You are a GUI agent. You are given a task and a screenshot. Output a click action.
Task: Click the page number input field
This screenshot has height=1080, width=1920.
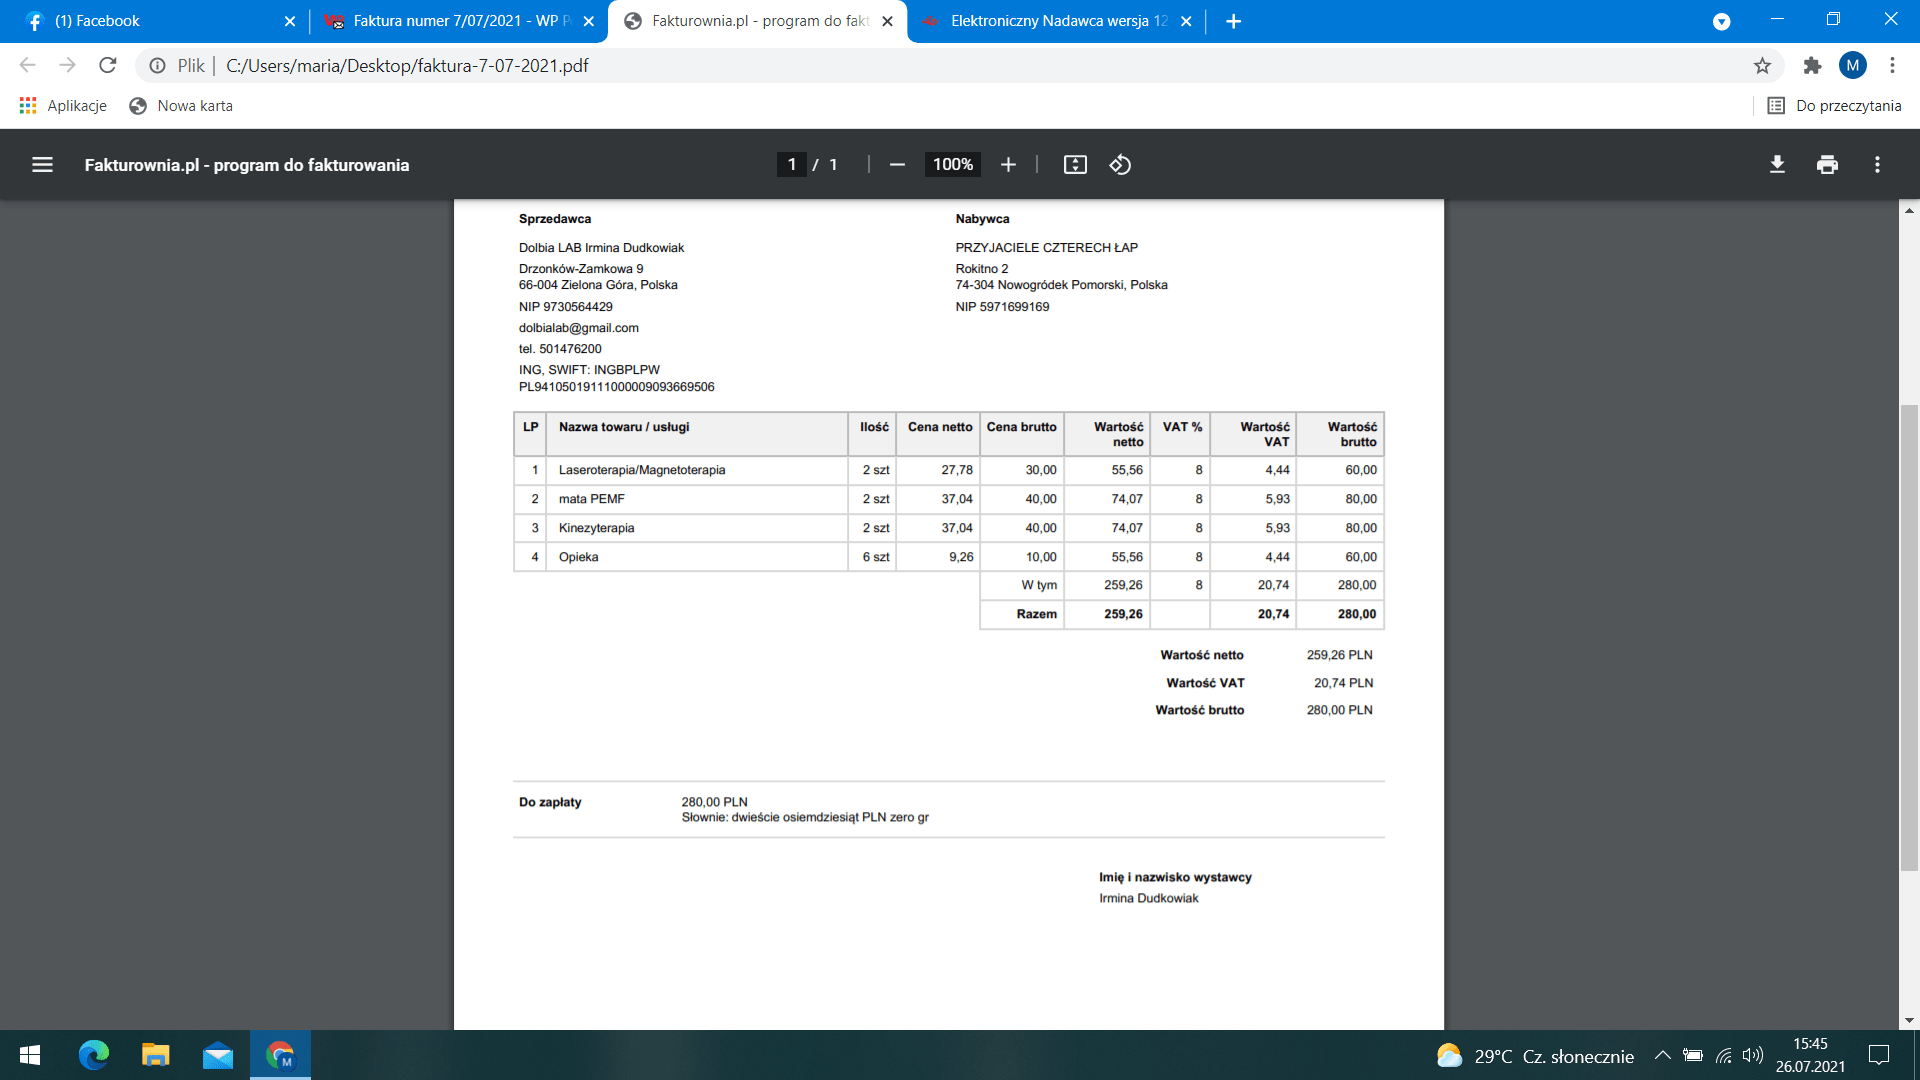792,165
